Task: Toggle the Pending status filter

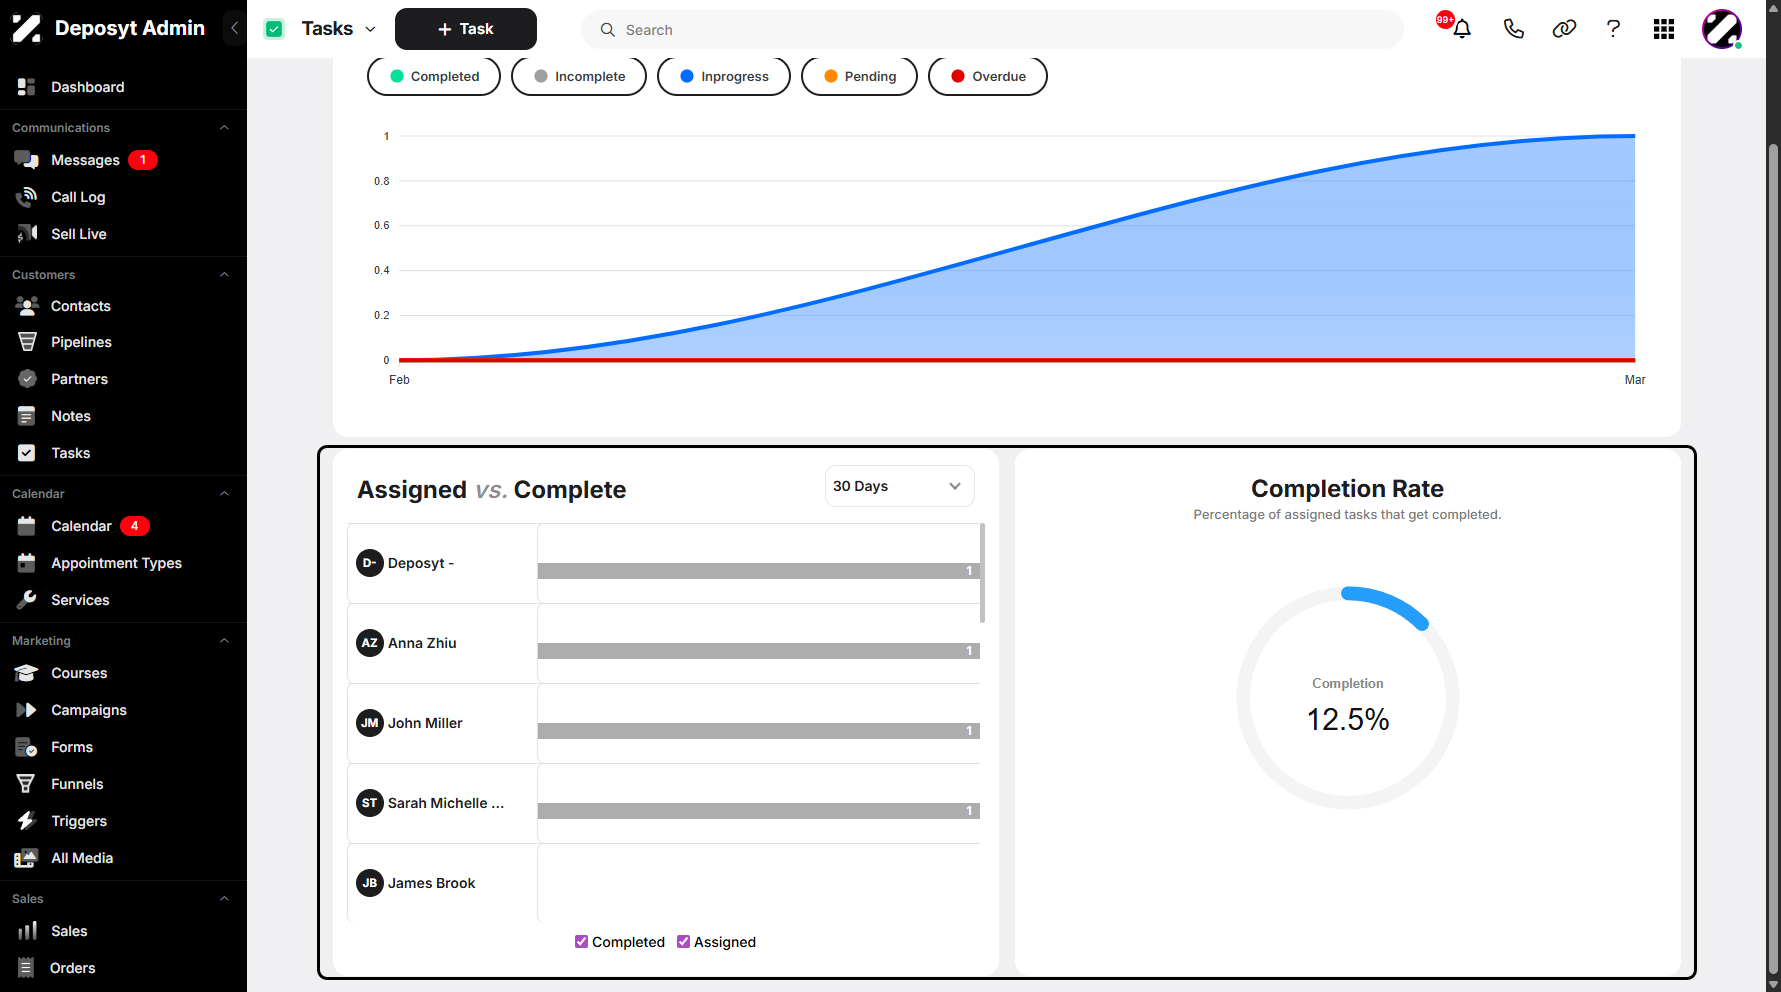Action: pyautogui.click(x=859, y=76)
